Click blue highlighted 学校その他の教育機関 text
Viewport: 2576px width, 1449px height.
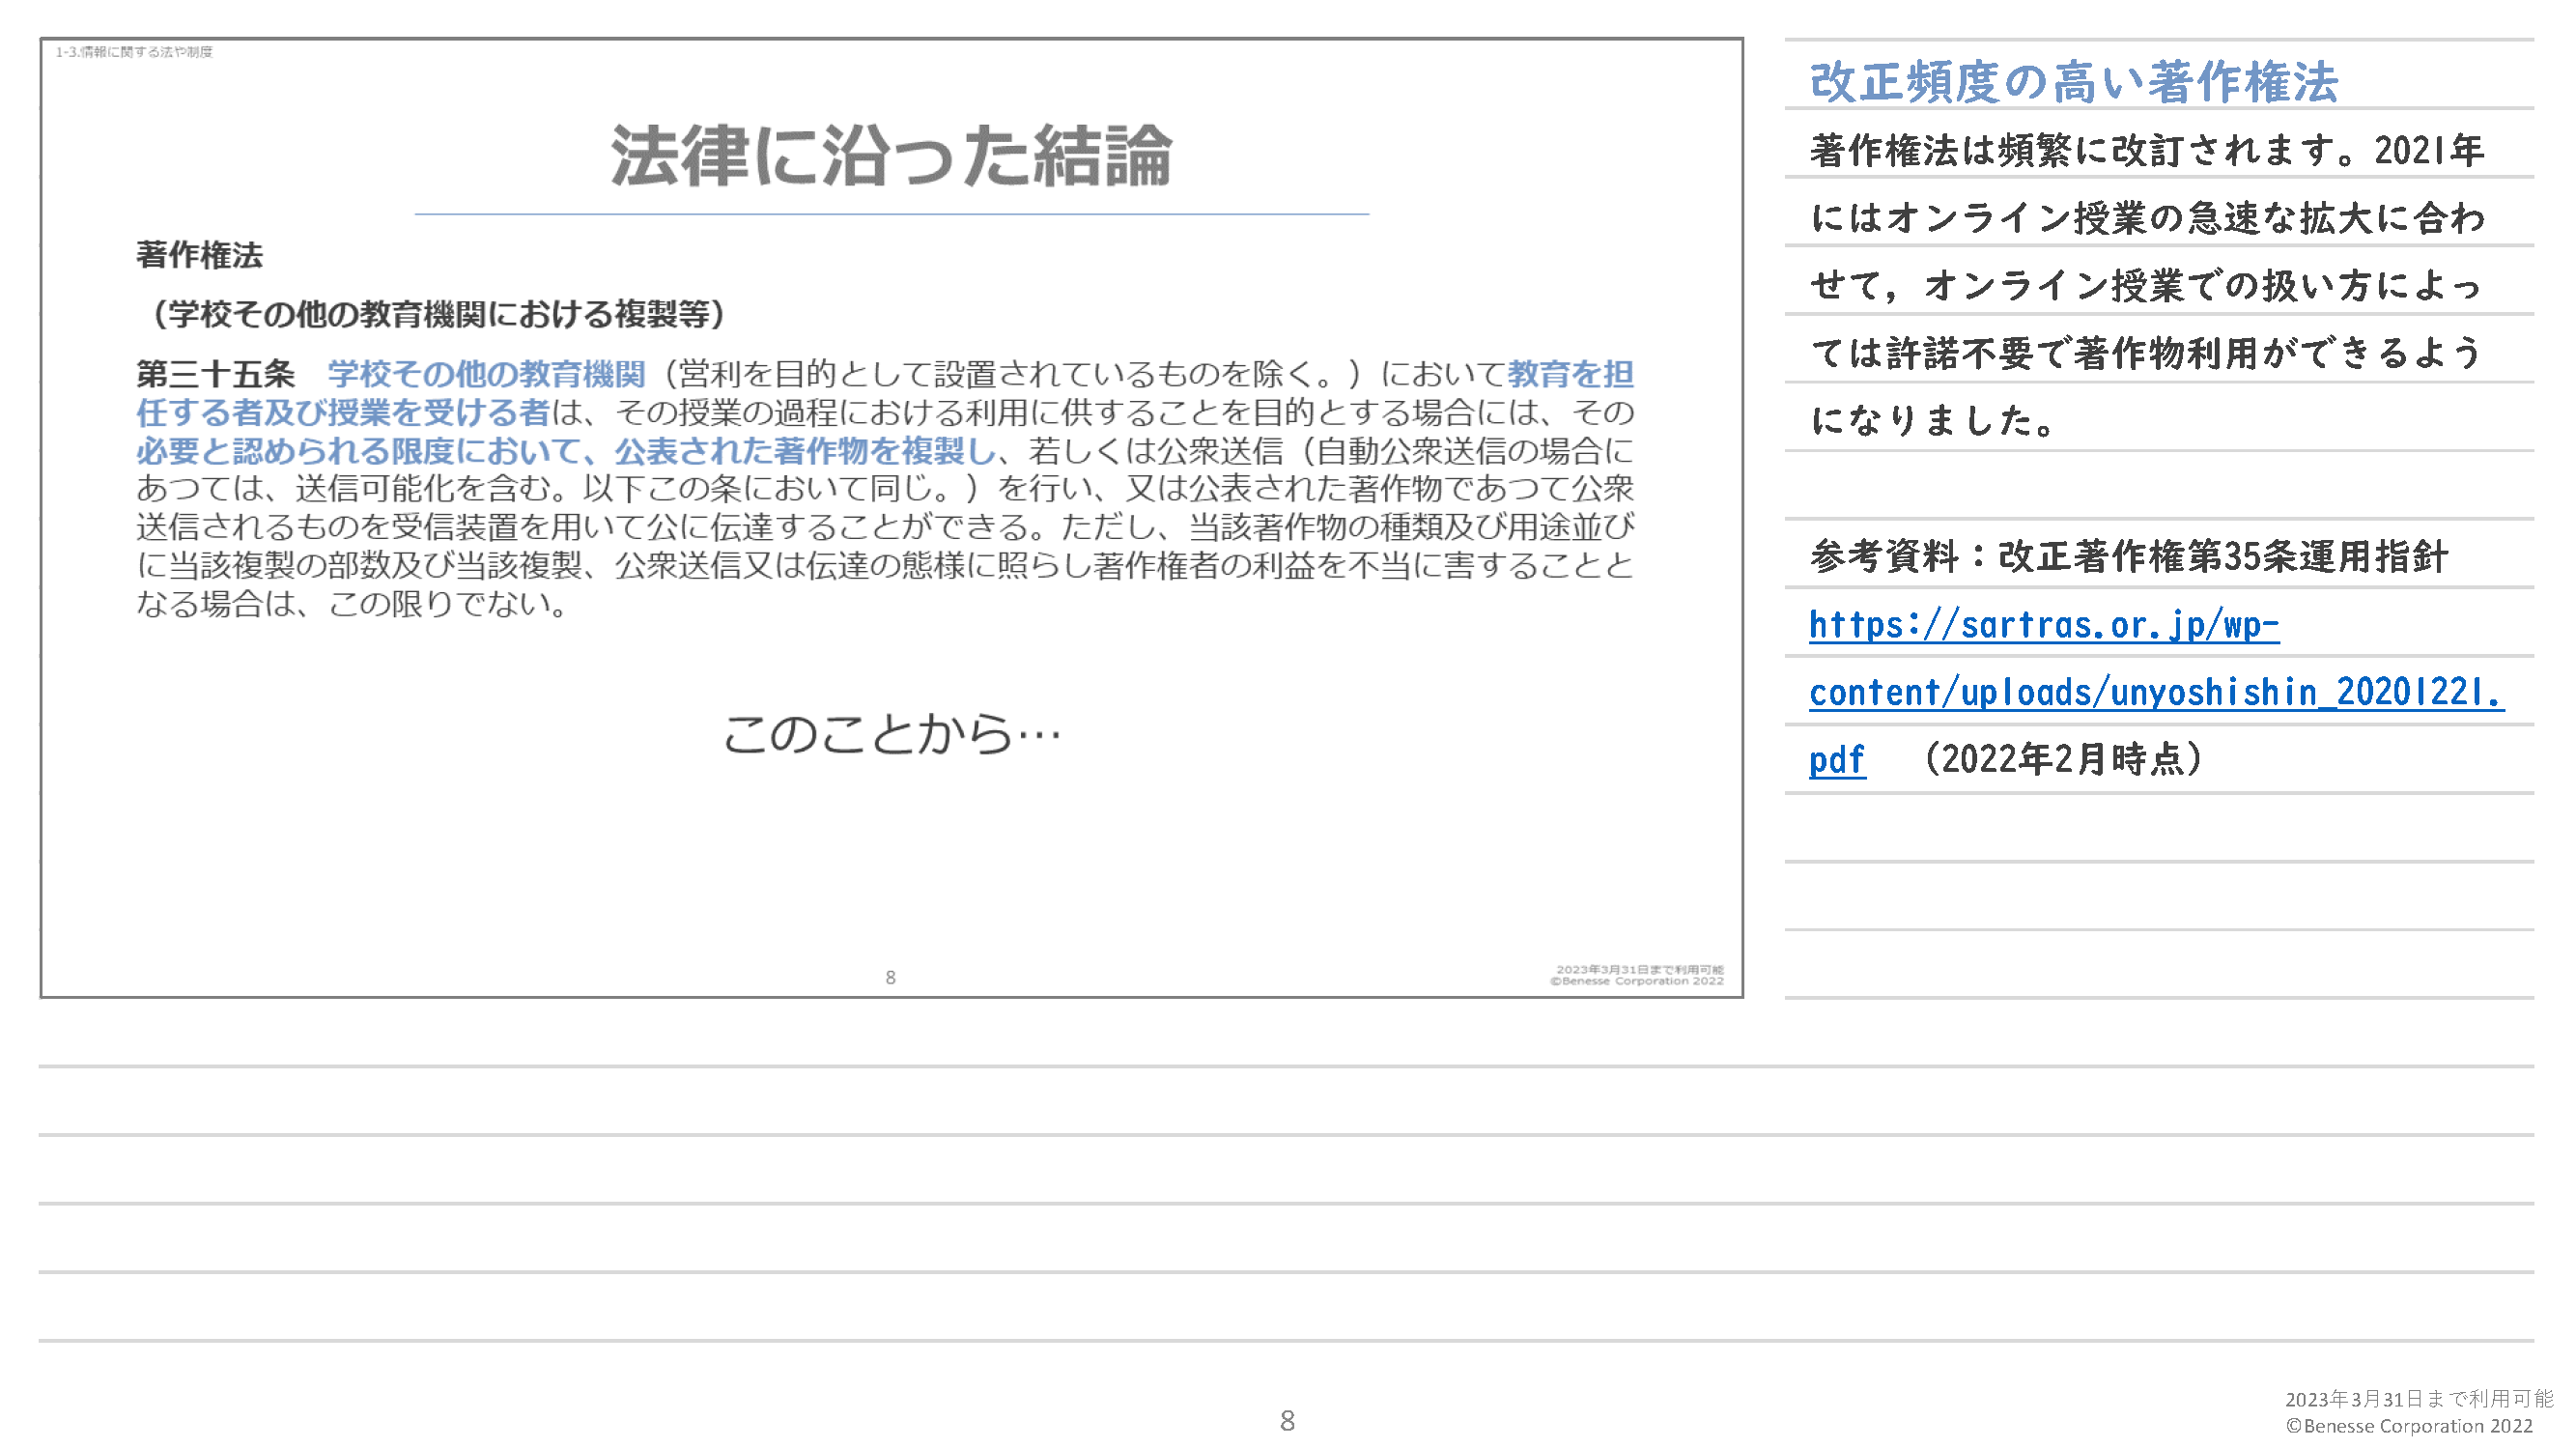click(x=486, y=374)
